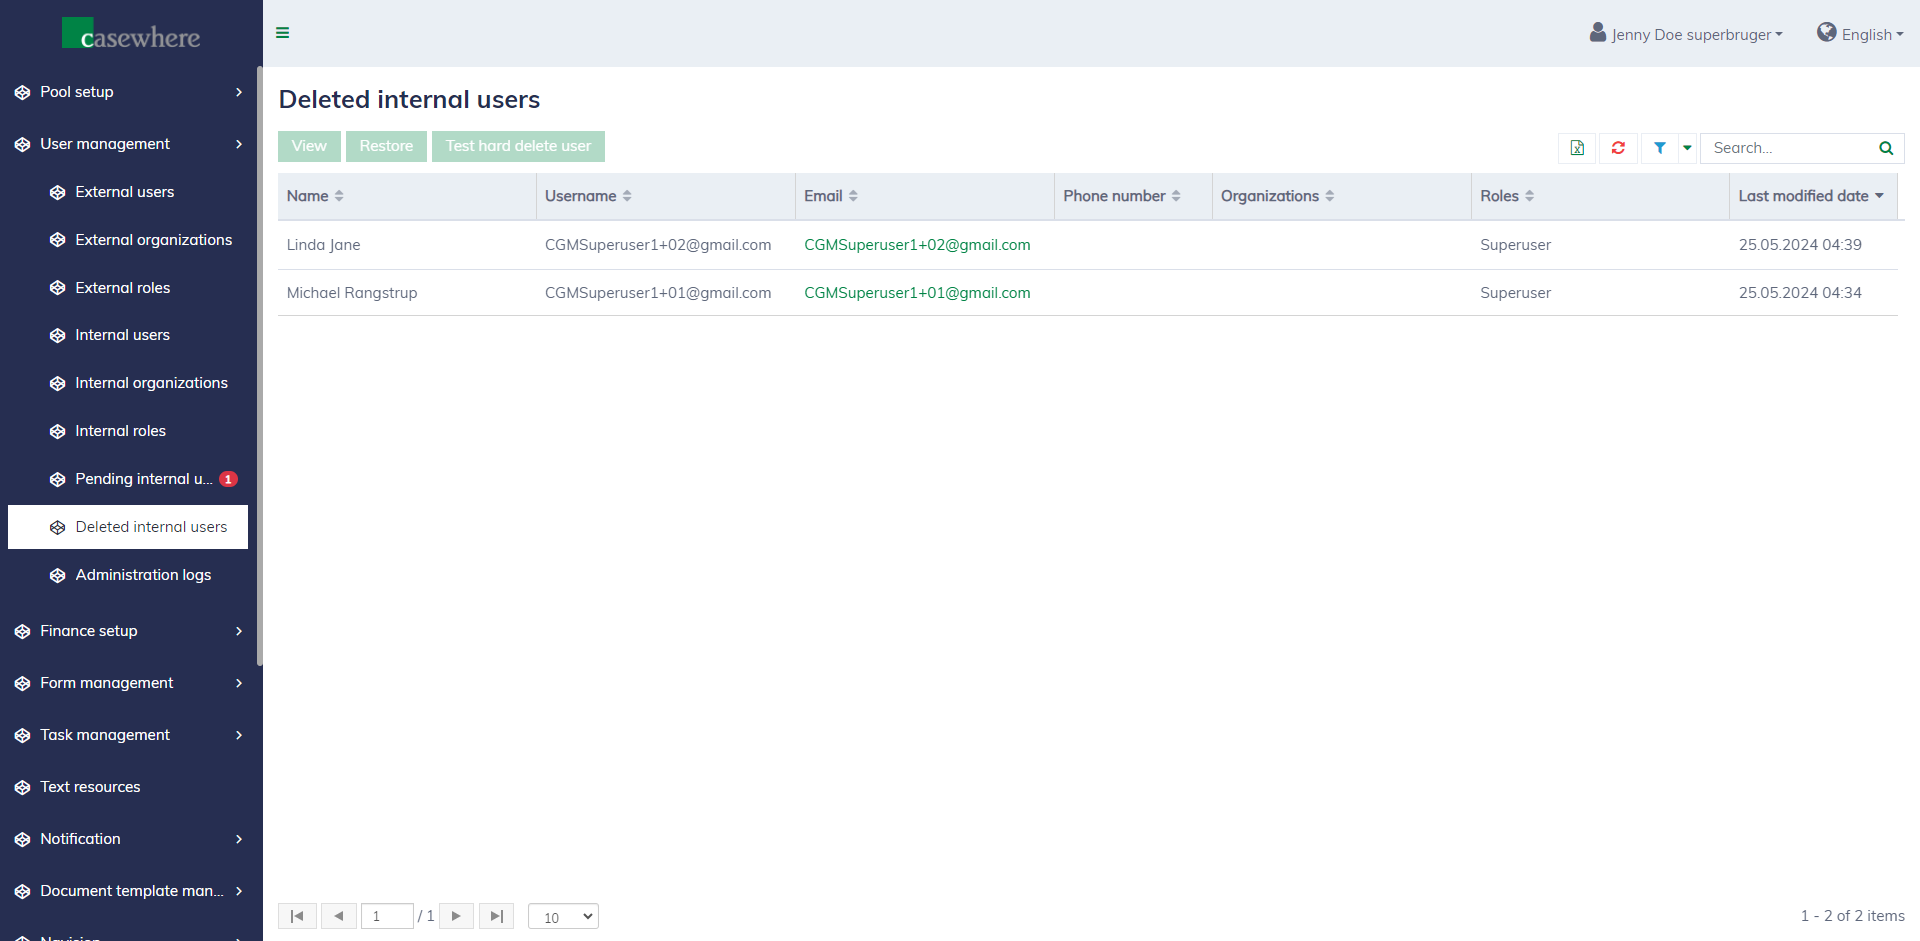
Task: Open Administration logs in sidebar
Action: click(143, 575)
